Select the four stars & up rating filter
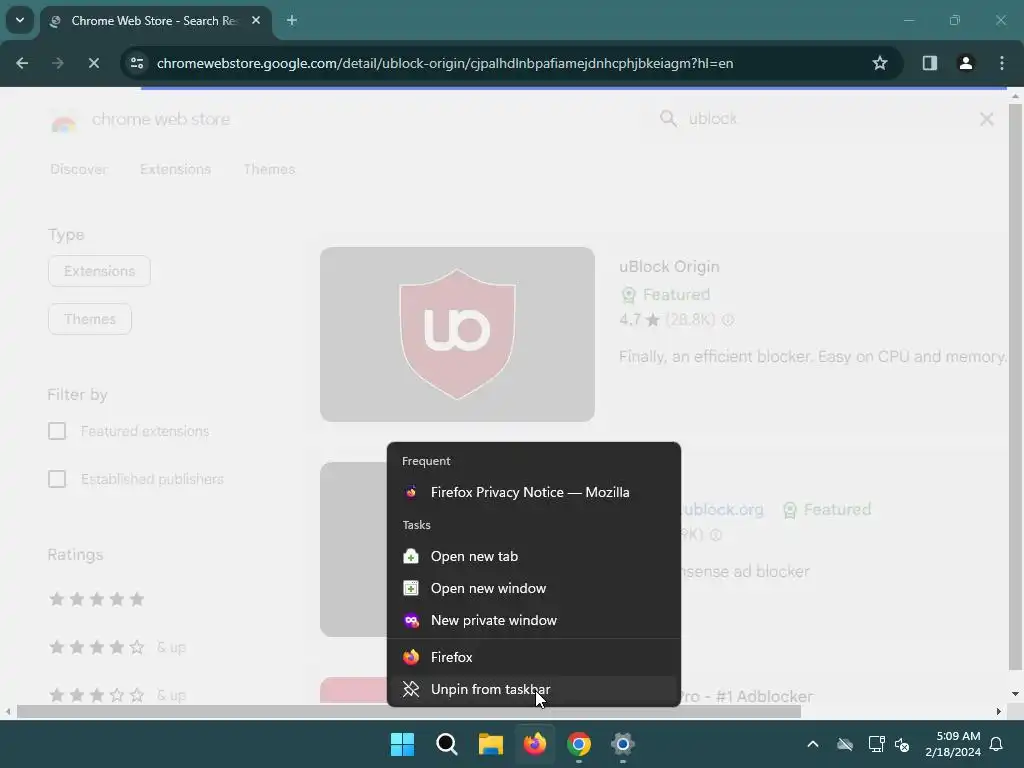The image size is (1024, 768). (x=118, y=647)
